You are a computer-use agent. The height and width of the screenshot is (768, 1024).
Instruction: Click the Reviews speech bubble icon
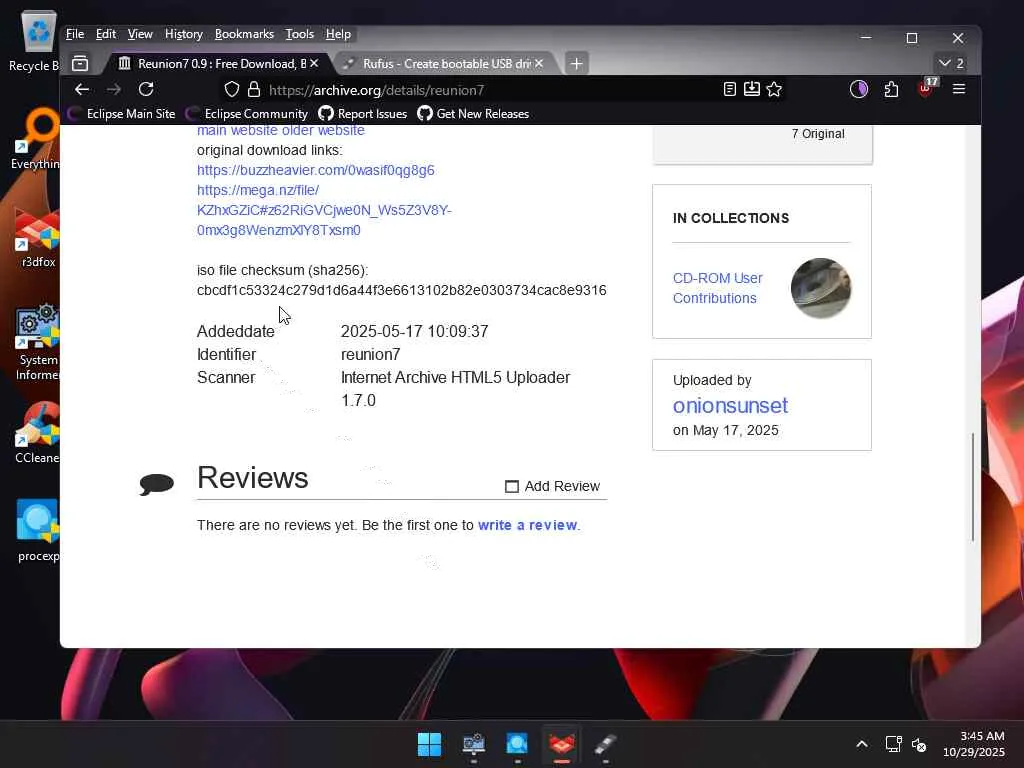point(157,484)
